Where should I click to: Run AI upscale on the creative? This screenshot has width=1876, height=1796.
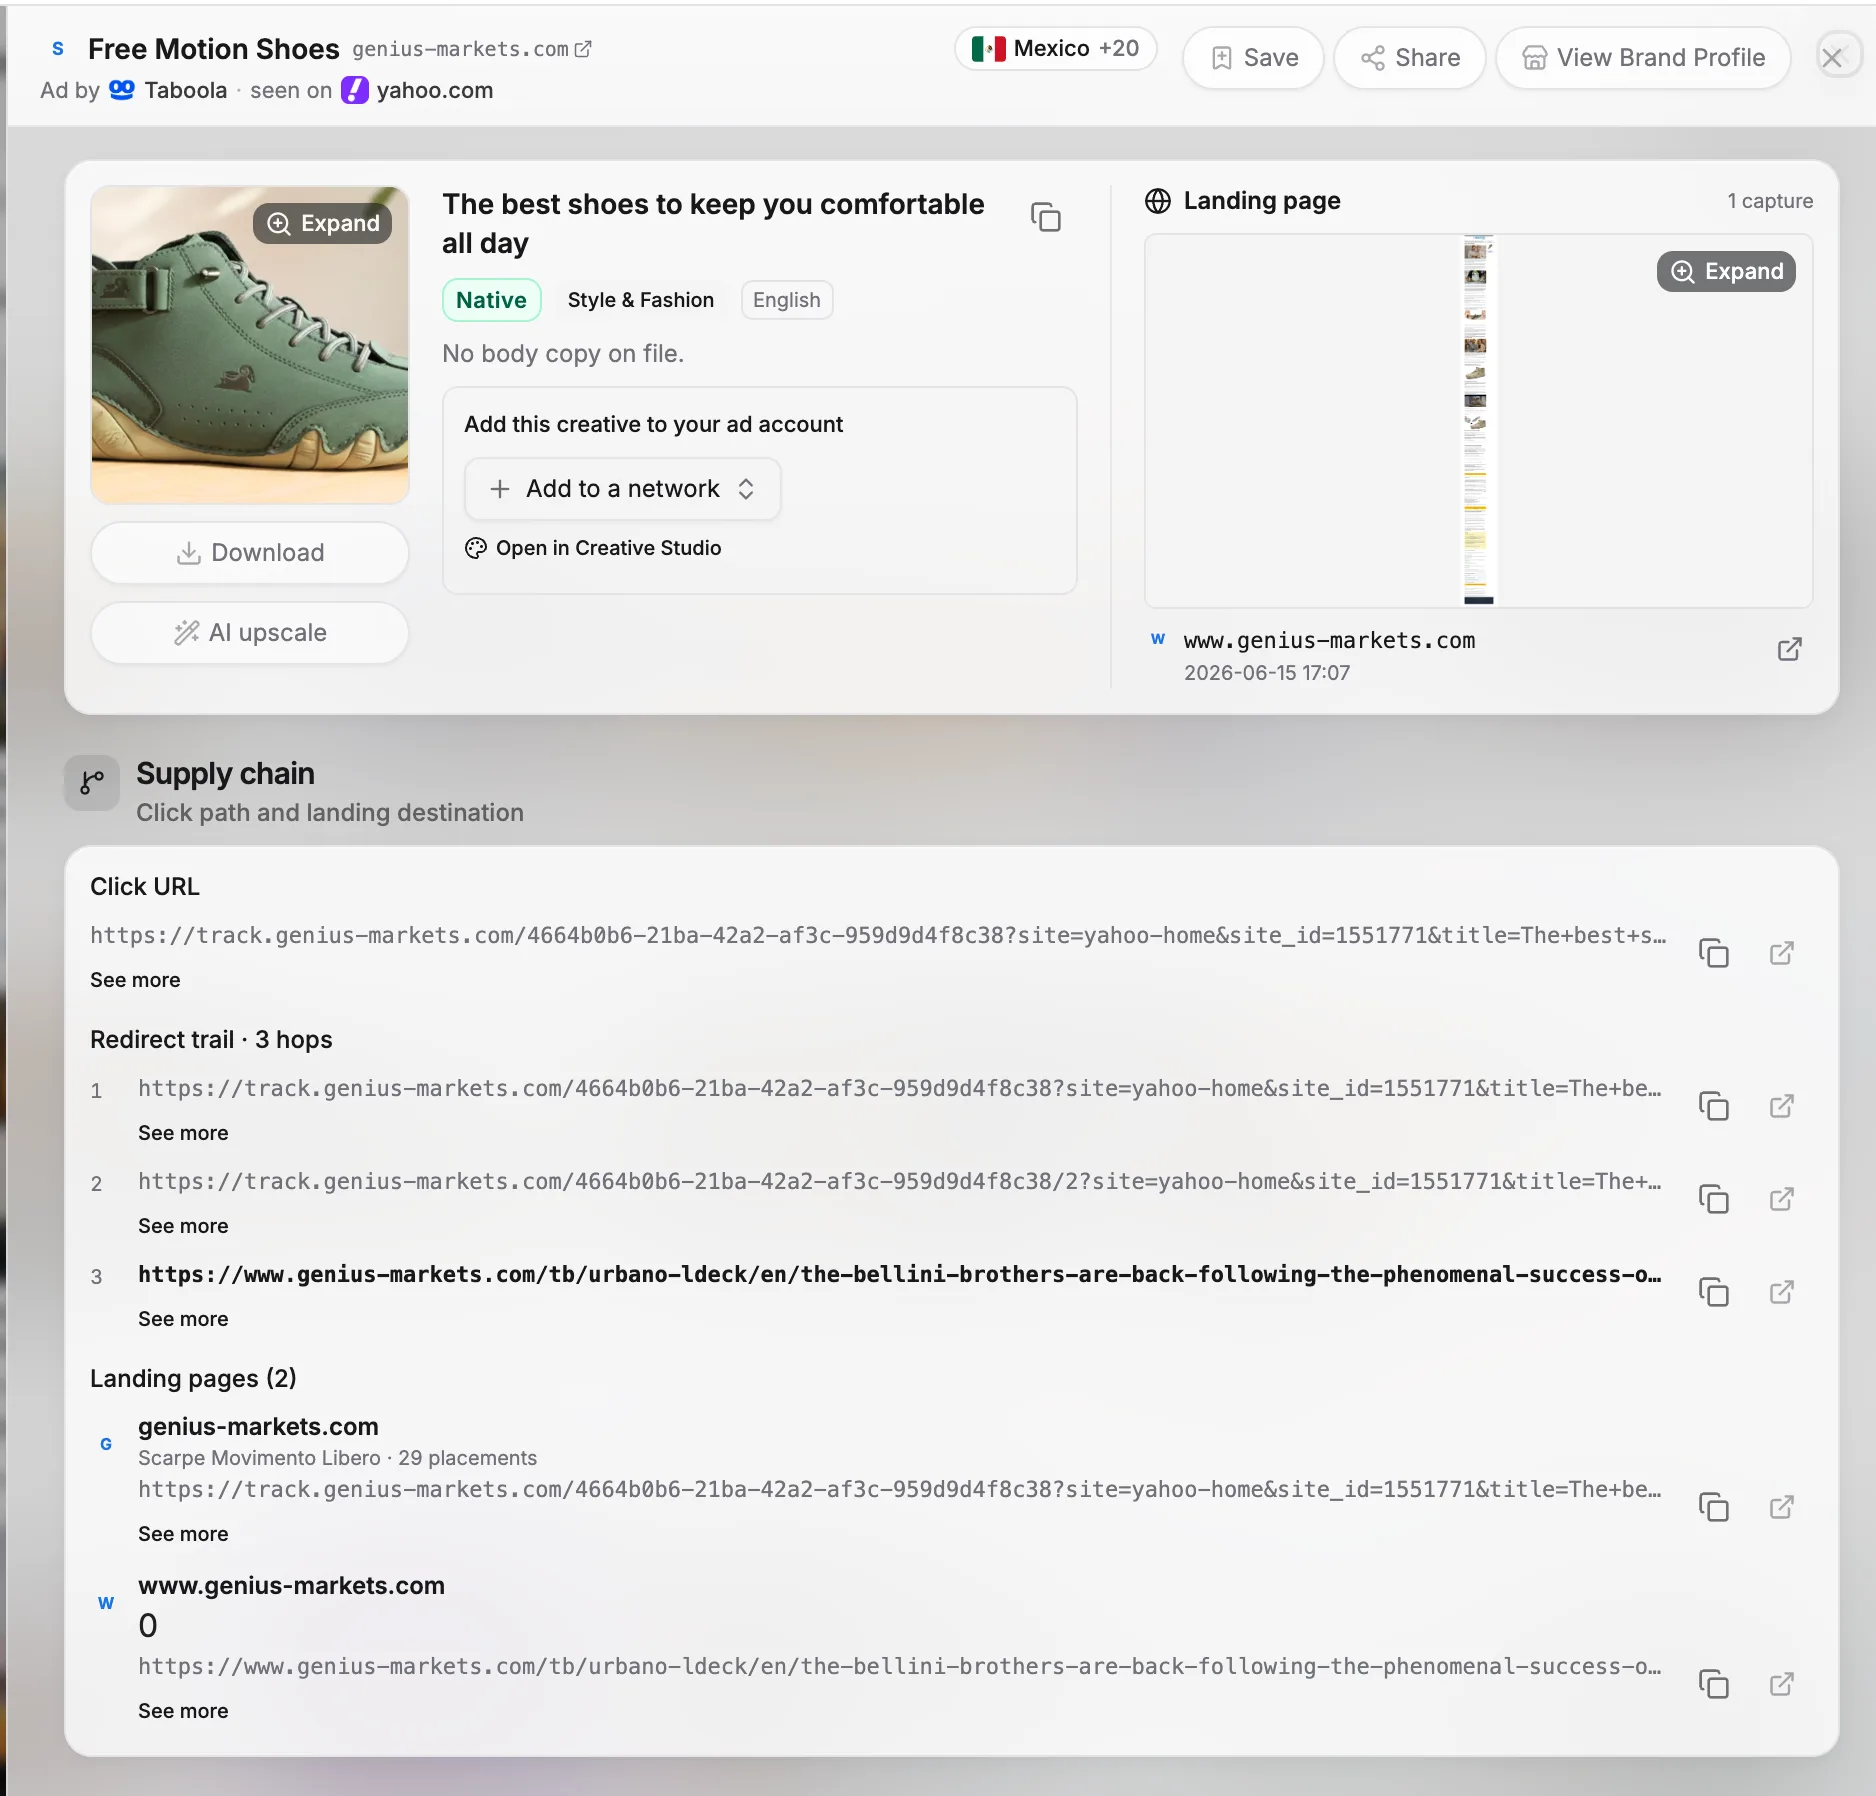tap(250, 632)
